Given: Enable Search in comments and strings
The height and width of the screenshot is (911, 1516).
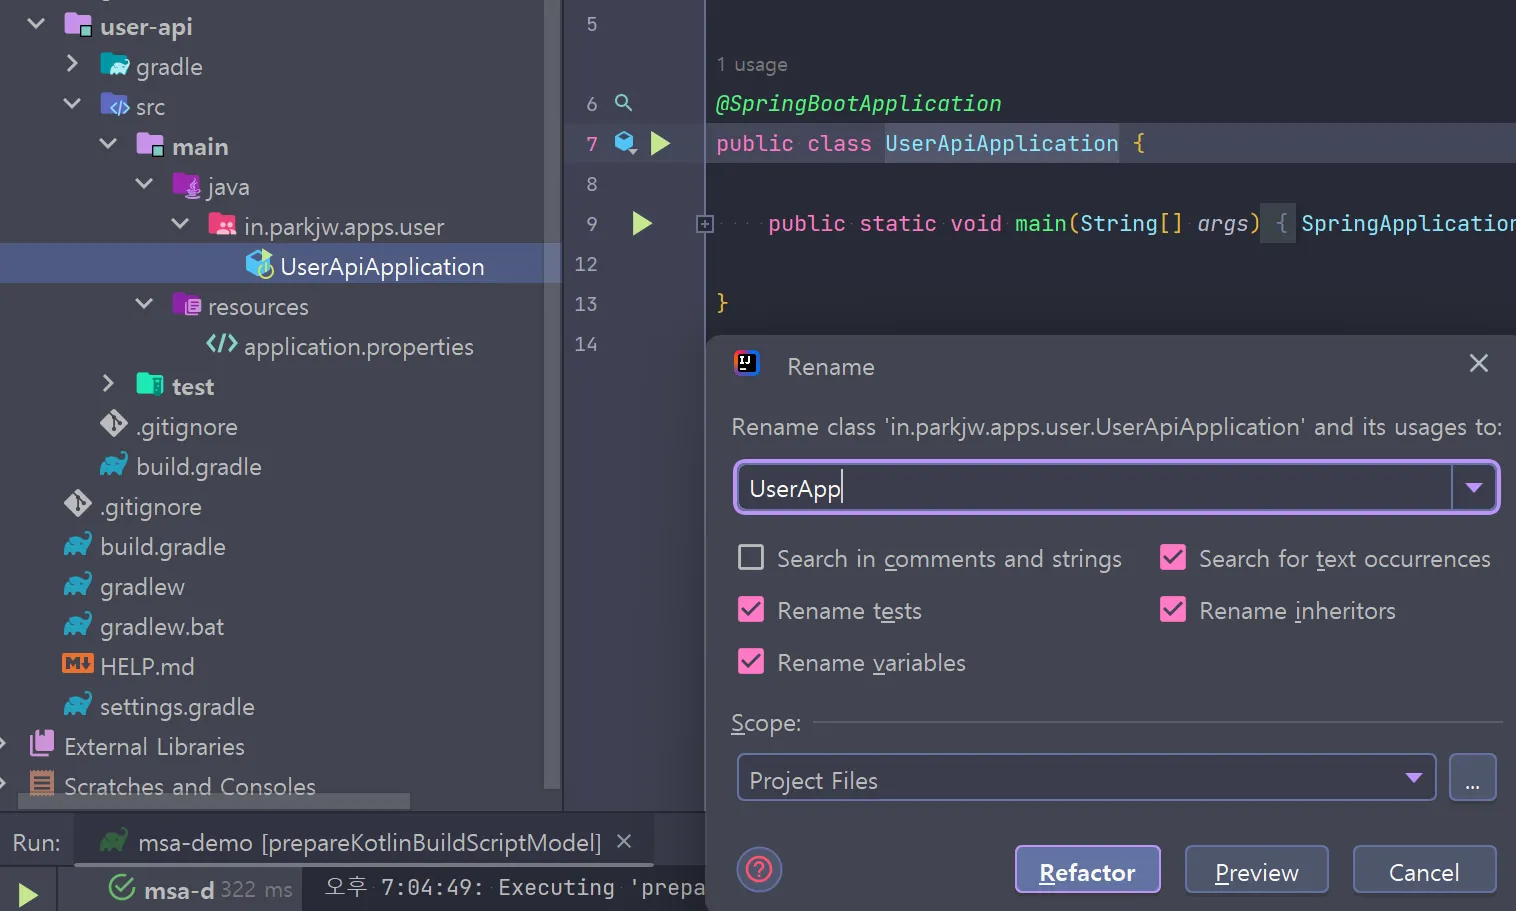Looking at the screenshot, I should (x=751, y=557).
